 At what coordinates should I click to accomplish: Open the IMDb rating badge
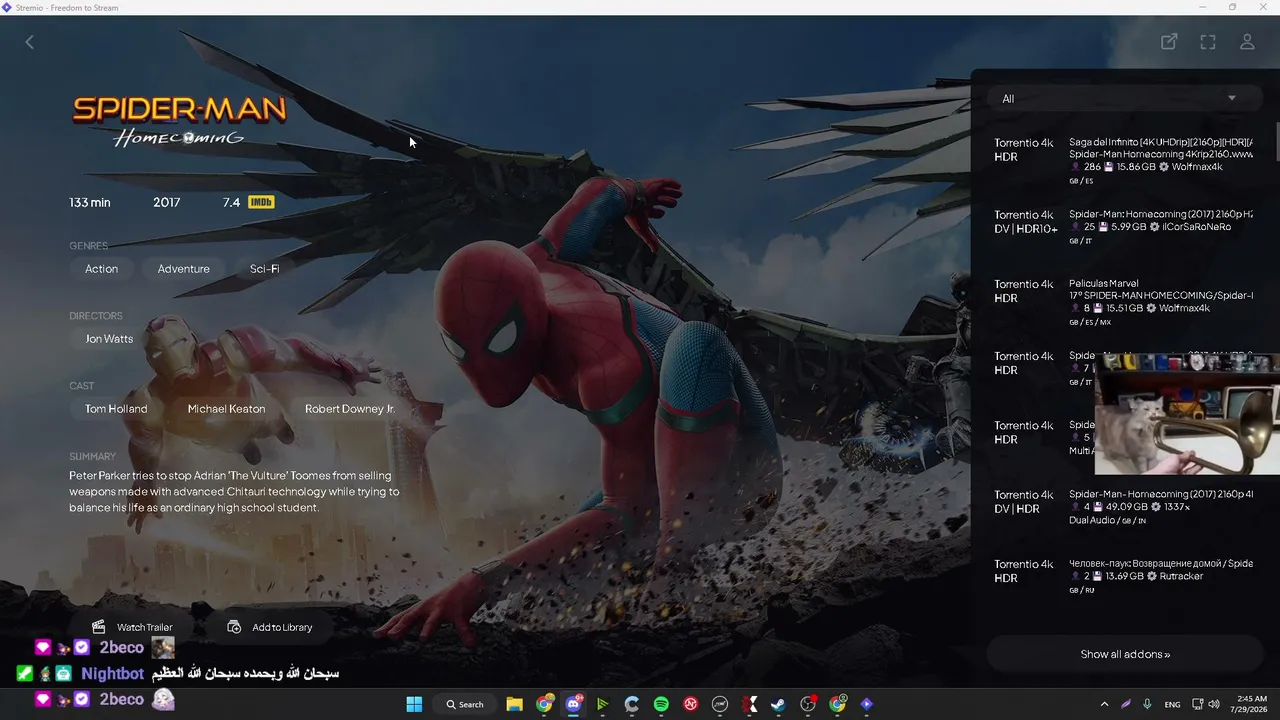[x=261, y=202]
